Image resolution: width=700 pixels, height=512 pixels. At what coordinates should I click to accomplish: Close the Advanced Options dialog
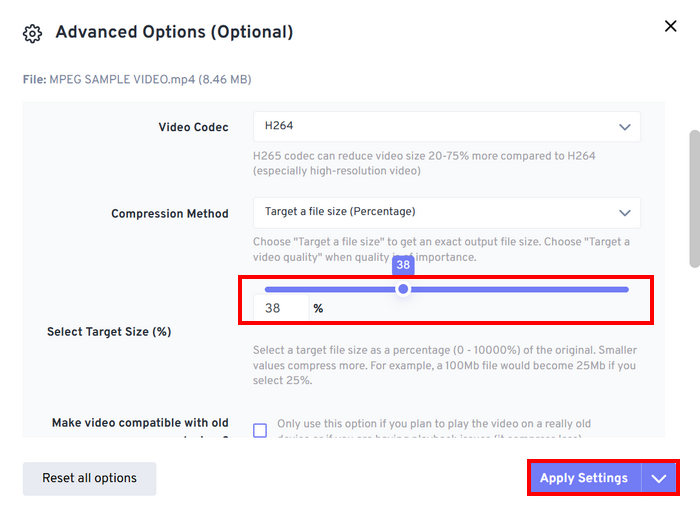tap(670, 26)
